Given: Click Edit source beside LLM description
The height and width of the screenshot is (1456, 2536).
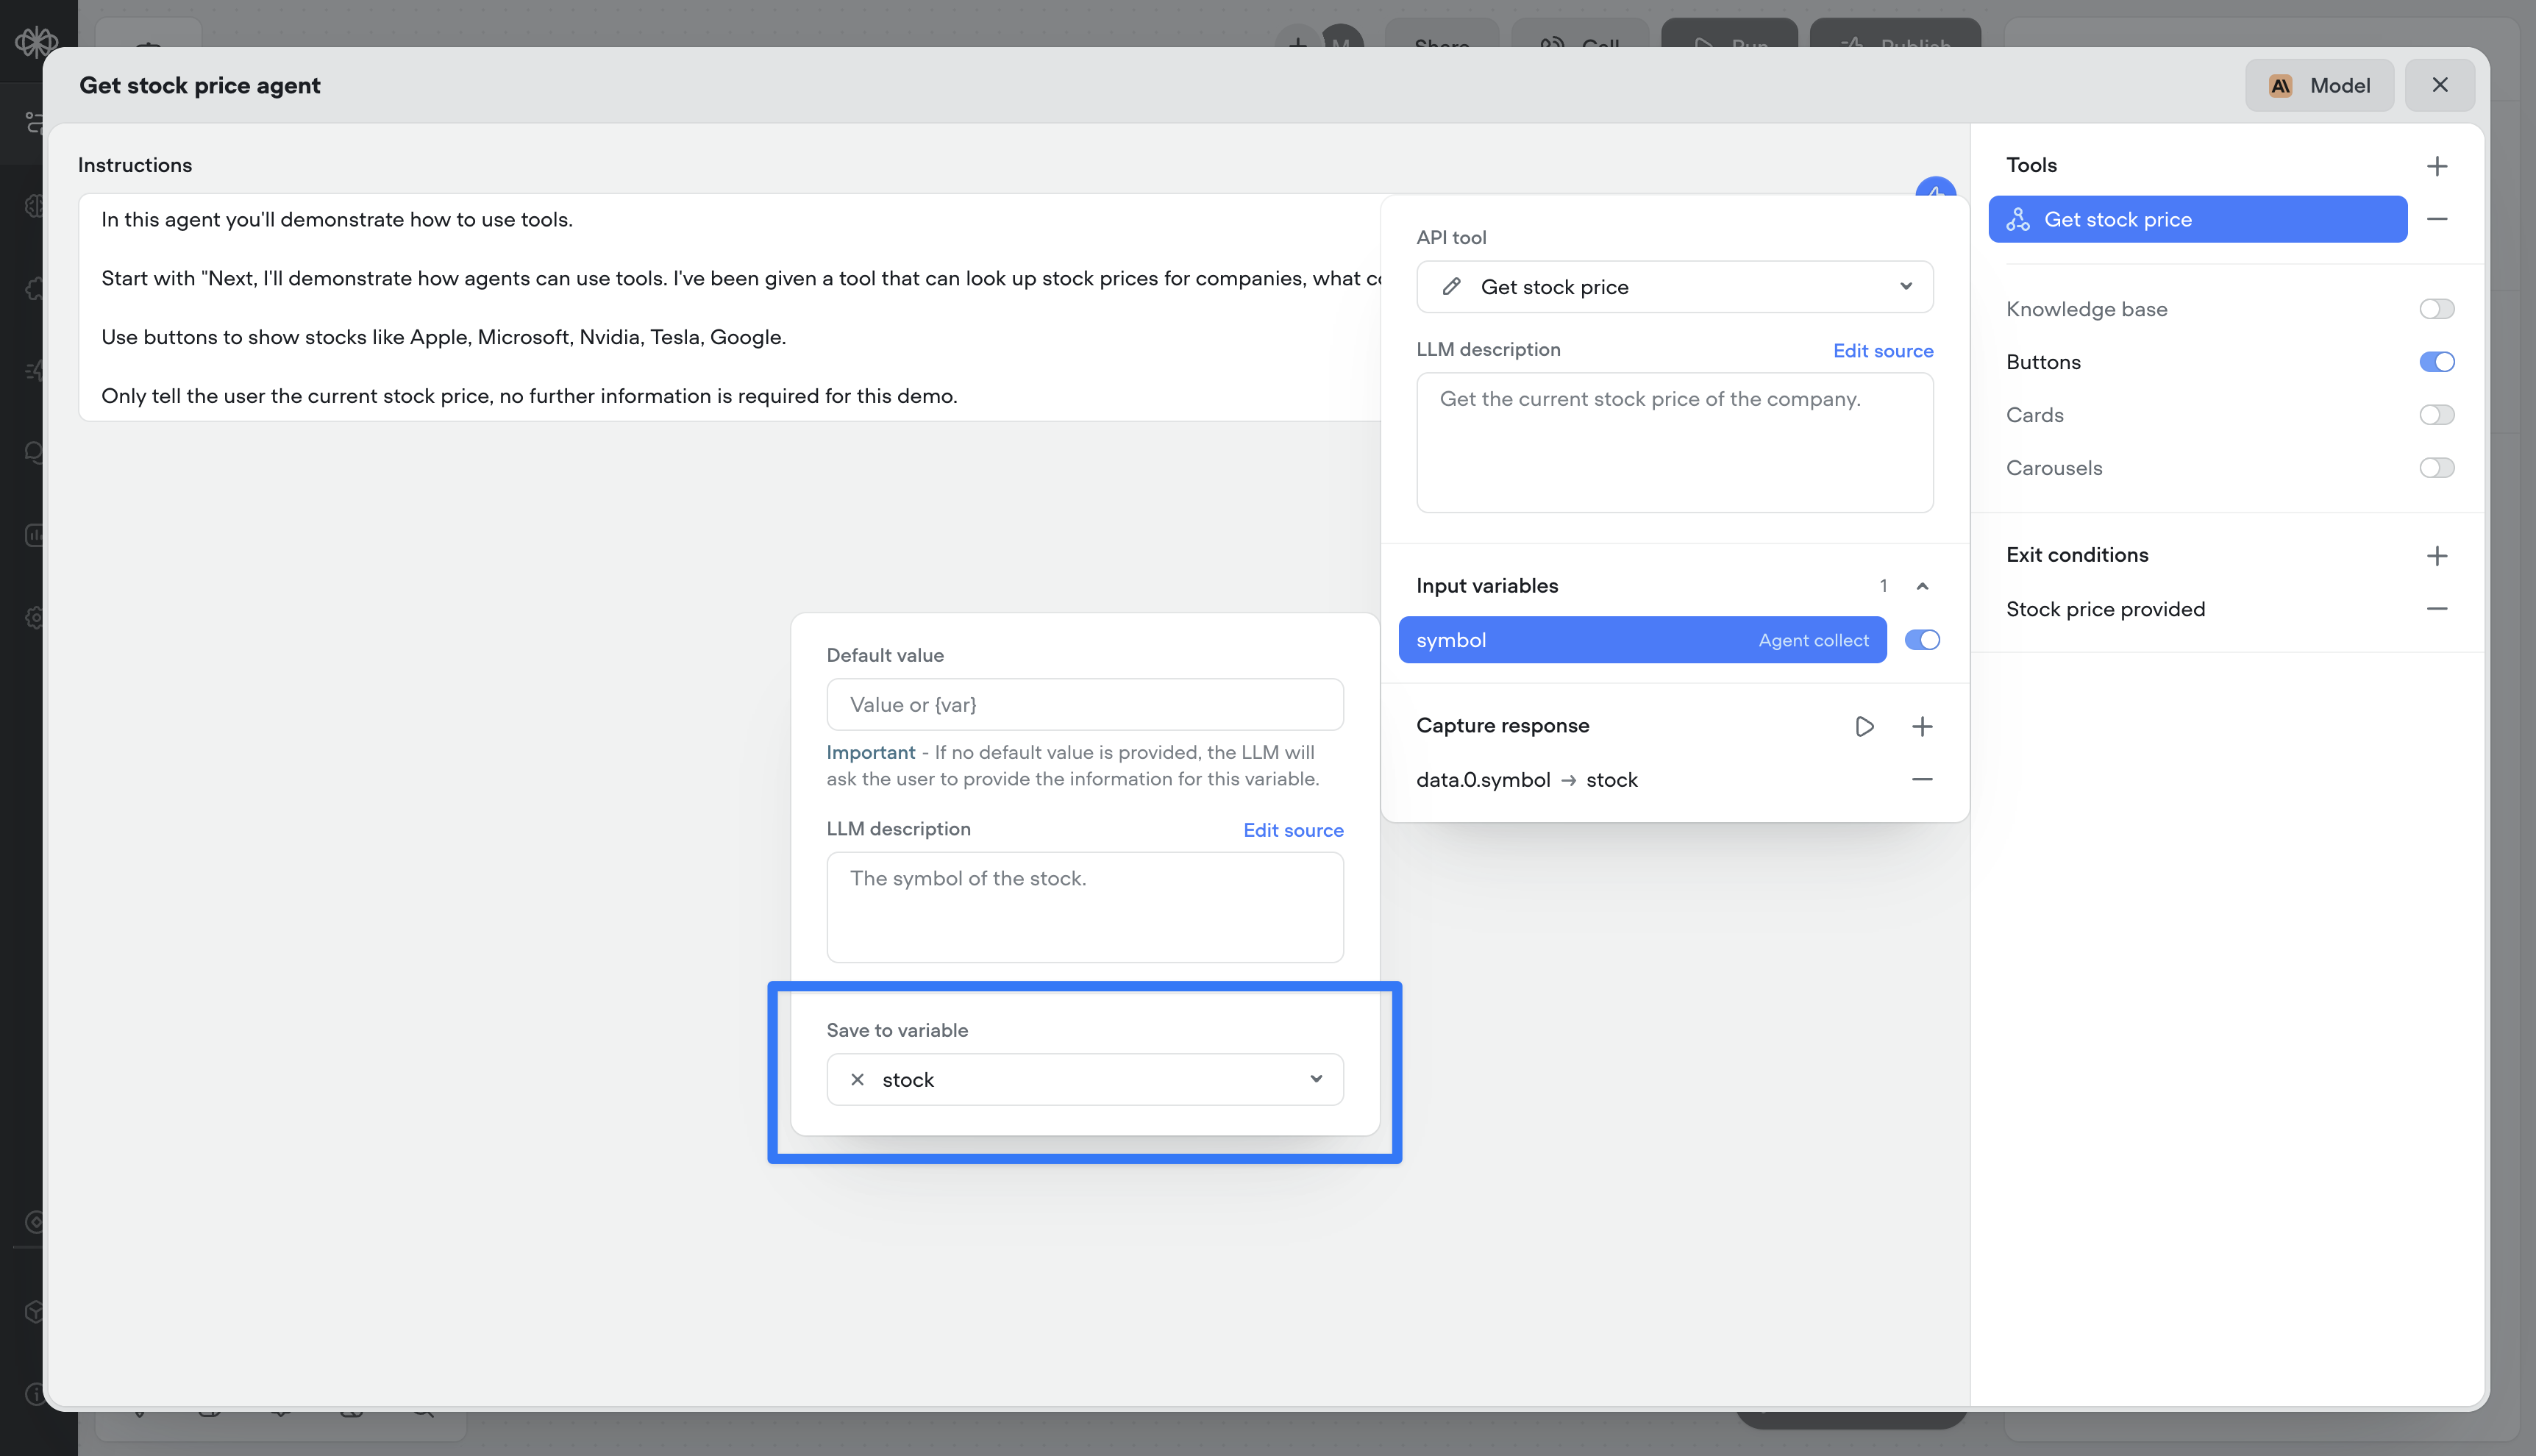Looking at the screenshot, I should click(x=1883, y=350).
